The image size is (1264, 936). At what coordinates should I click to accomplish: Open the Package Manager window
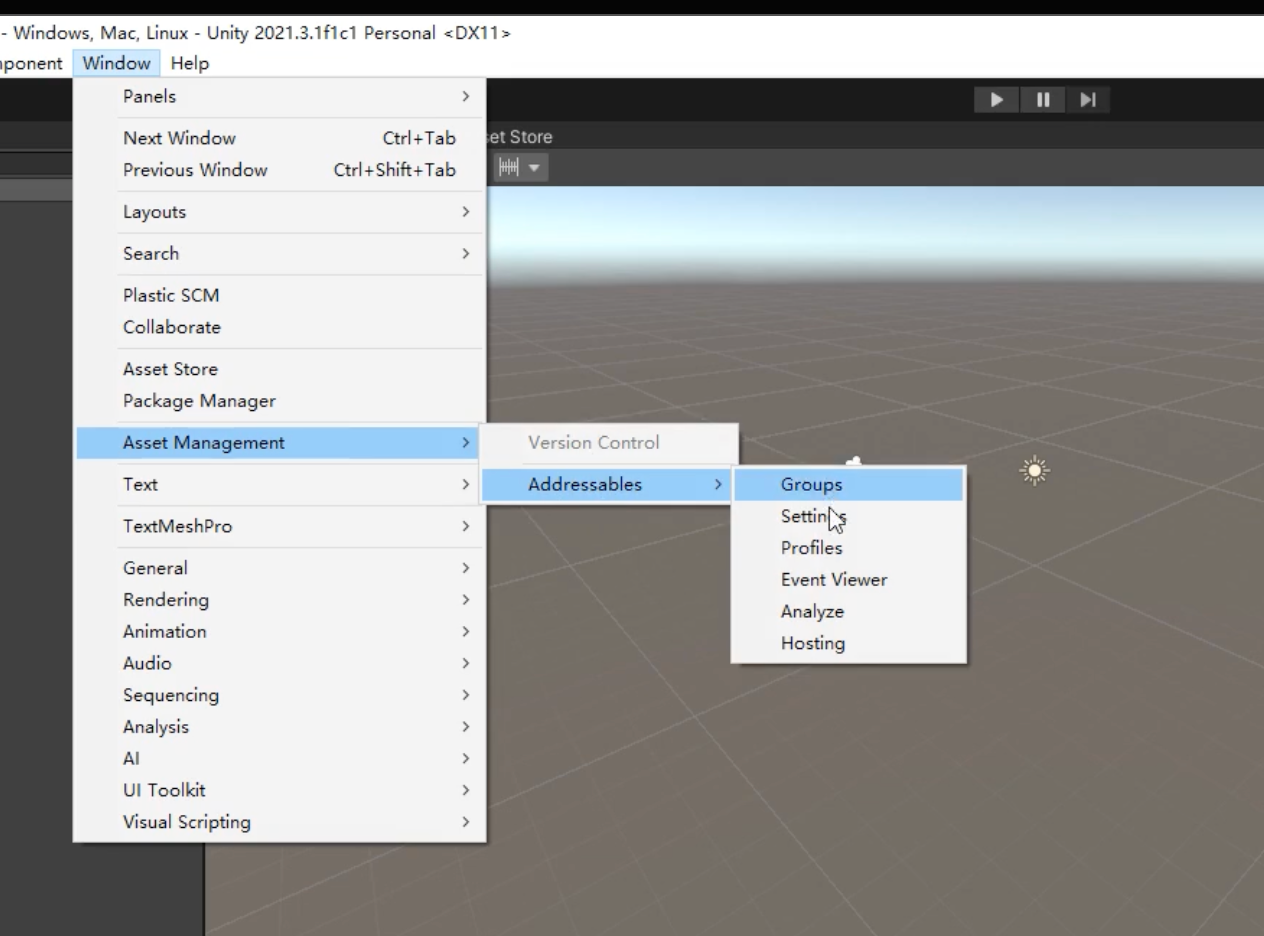point(199,401)
